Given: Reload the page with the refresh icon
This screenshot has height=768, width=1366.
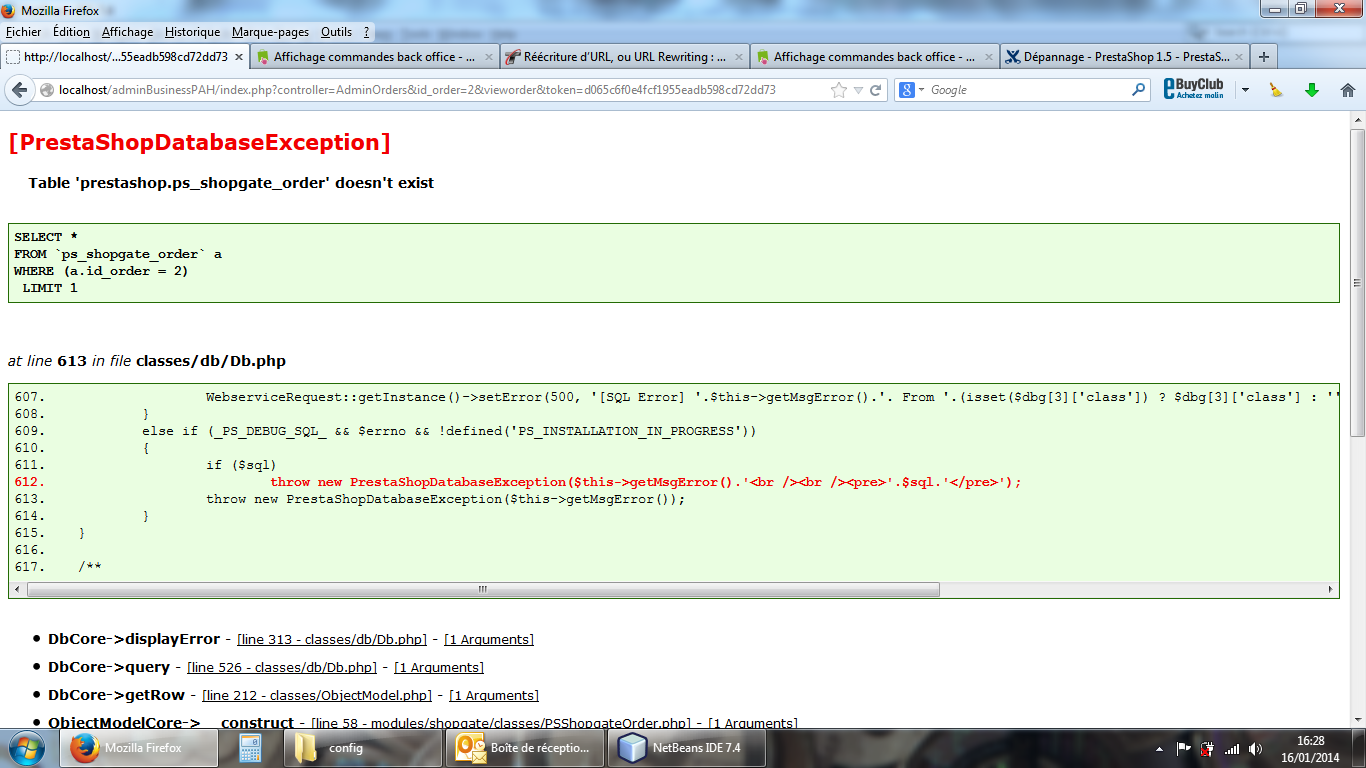Looking at the screenshot, I should click(x=876, y=90).
